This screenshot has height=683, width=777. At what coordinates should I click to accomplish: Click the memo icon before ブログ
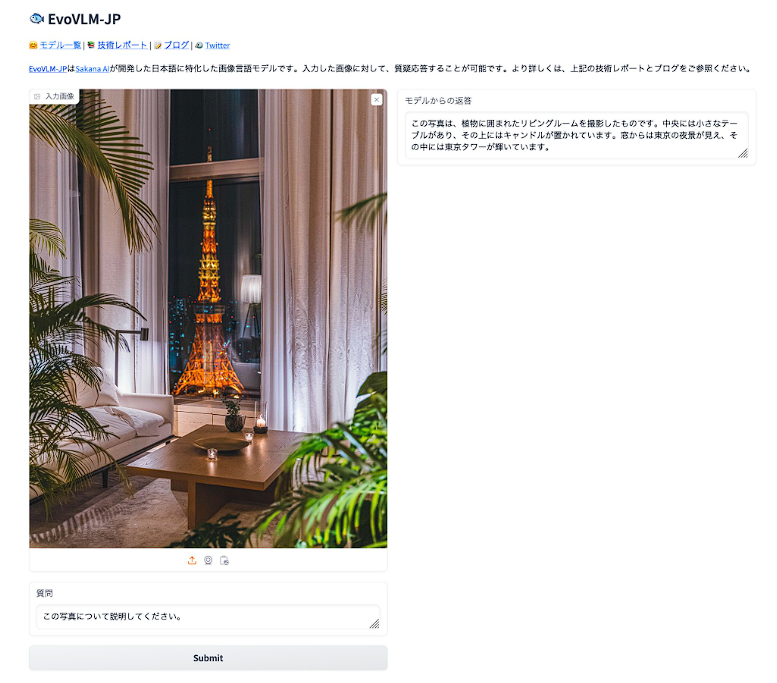[x=158, y=45]
